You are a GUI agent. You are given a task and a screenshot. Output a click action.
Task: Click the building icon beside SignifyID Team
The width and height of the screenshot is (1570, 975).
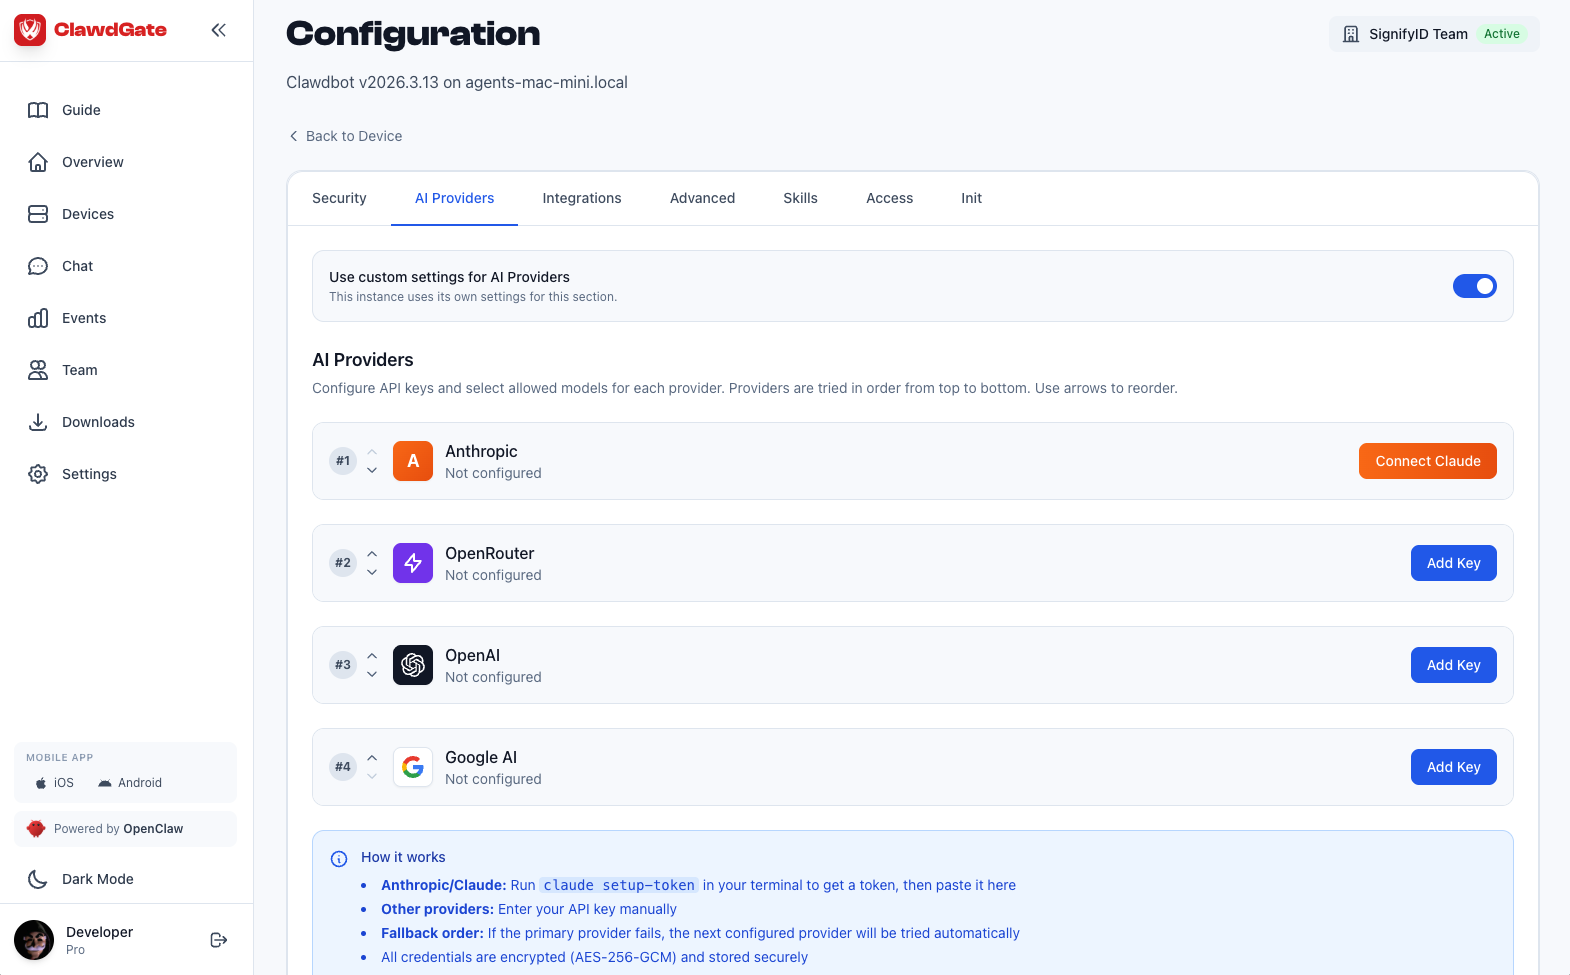1351,34
